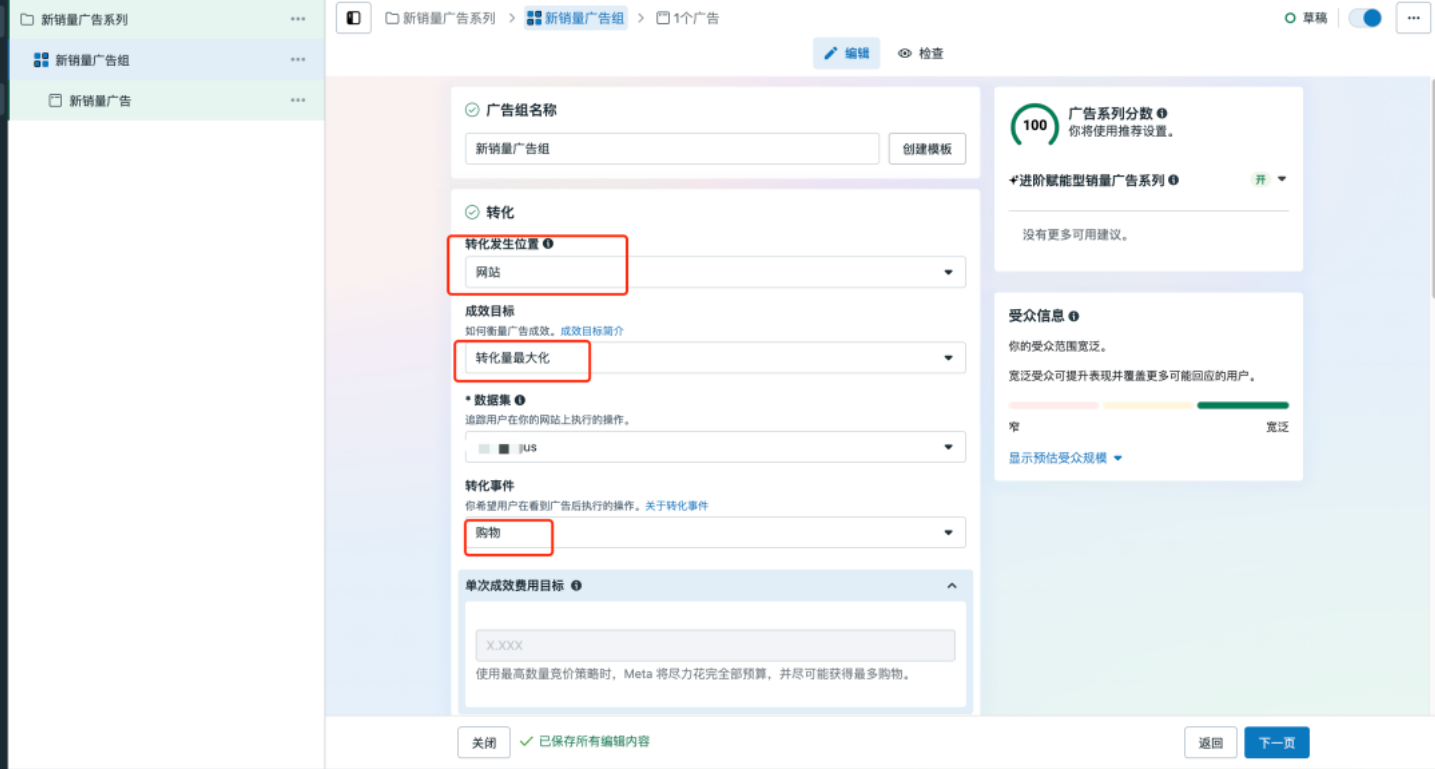Click the info icon beside 转化发生位置
Image resolution: width=1435 pixels, height=769 pixels.
tap(546, 242)
